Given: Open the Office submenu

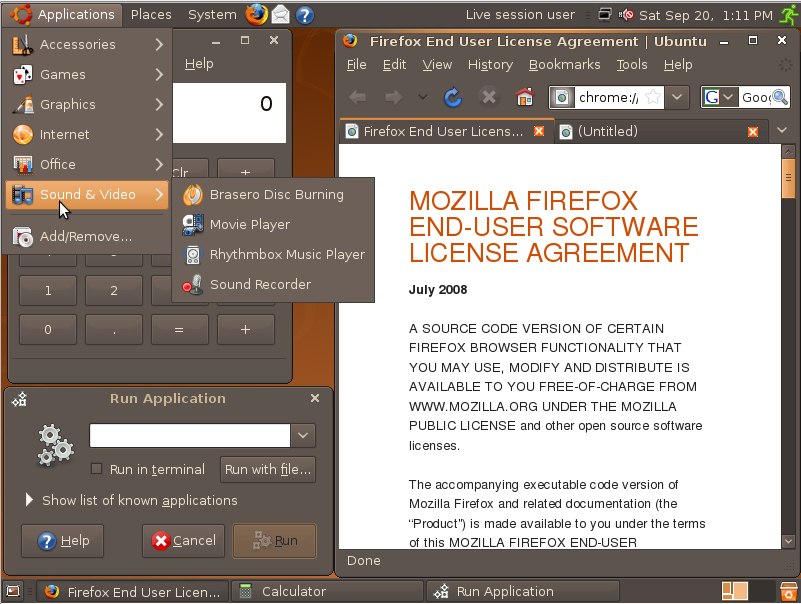Looking at the screenshot, I should pos(87,164).
